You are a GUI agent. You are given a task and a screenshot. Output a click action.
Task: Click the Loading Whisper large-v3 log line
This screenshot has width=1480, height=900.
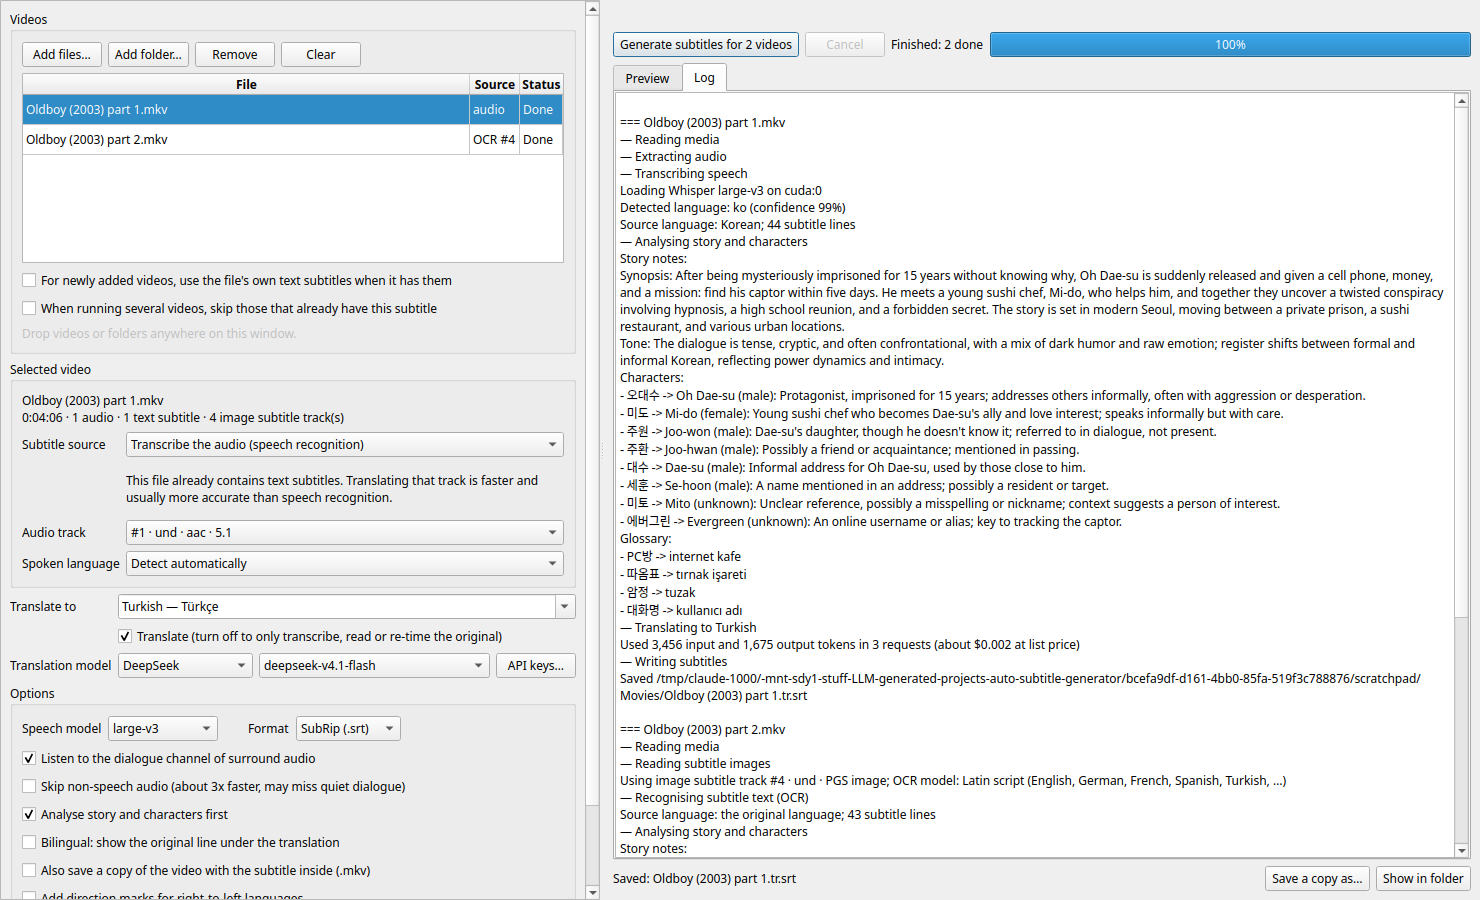pos(721,191)
